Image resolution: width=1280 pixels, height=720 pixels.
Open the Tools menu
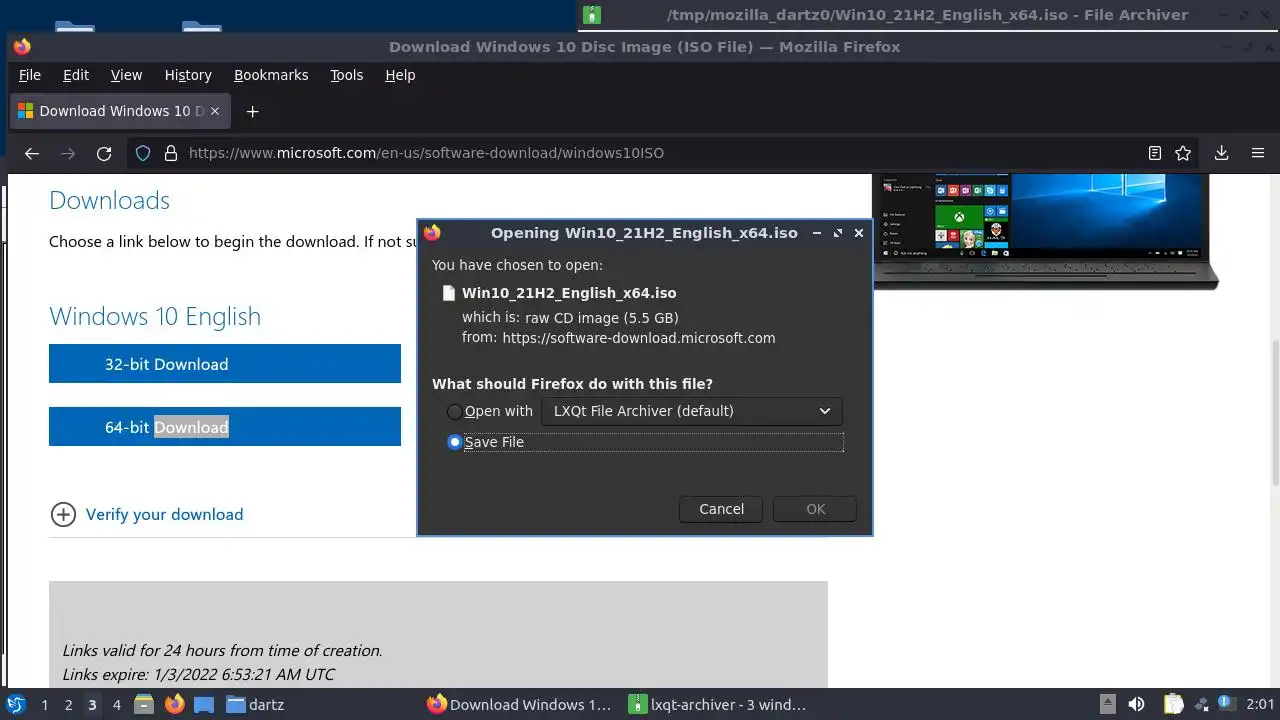pyautogui.click(x=347, y=75)
